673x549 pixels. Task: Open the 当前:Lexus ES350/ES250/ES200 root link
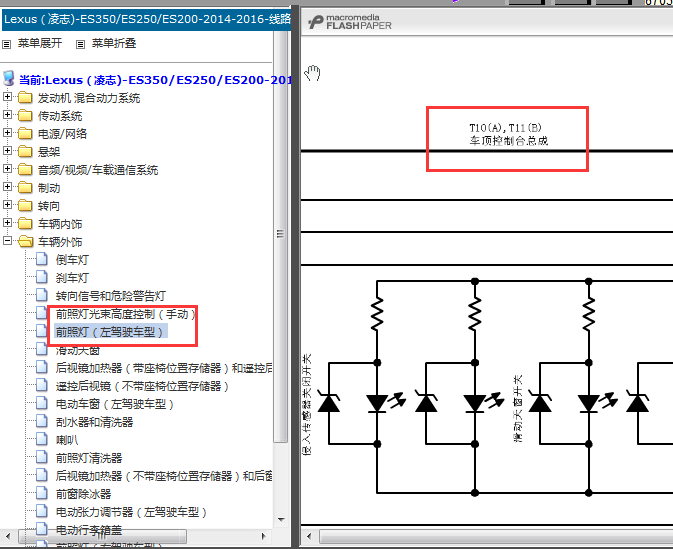[155, 80]
